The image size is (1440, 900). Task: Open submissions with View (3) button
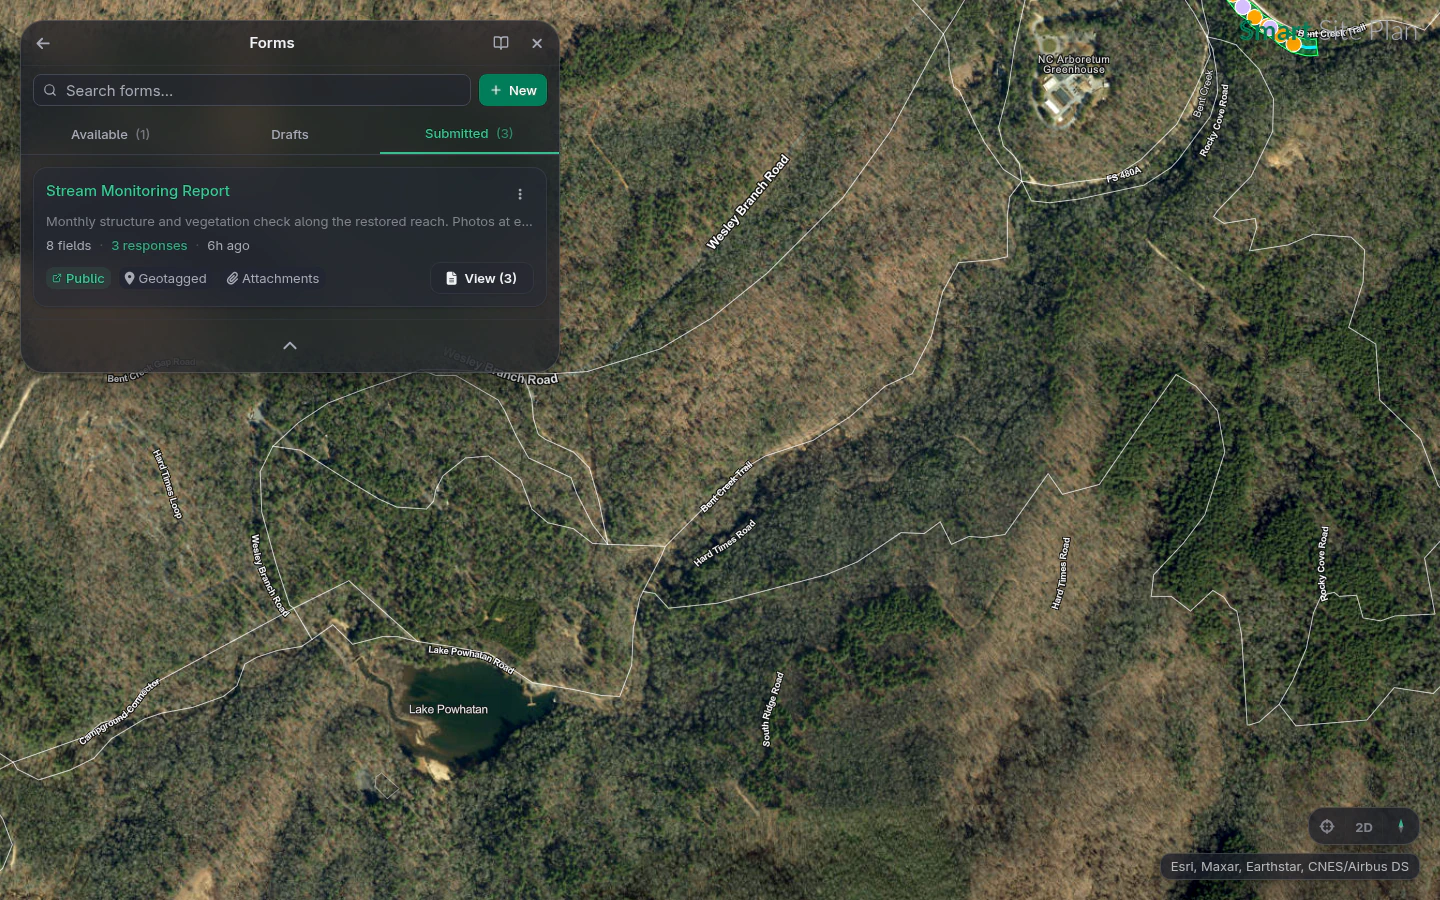[x=482, y=278]
